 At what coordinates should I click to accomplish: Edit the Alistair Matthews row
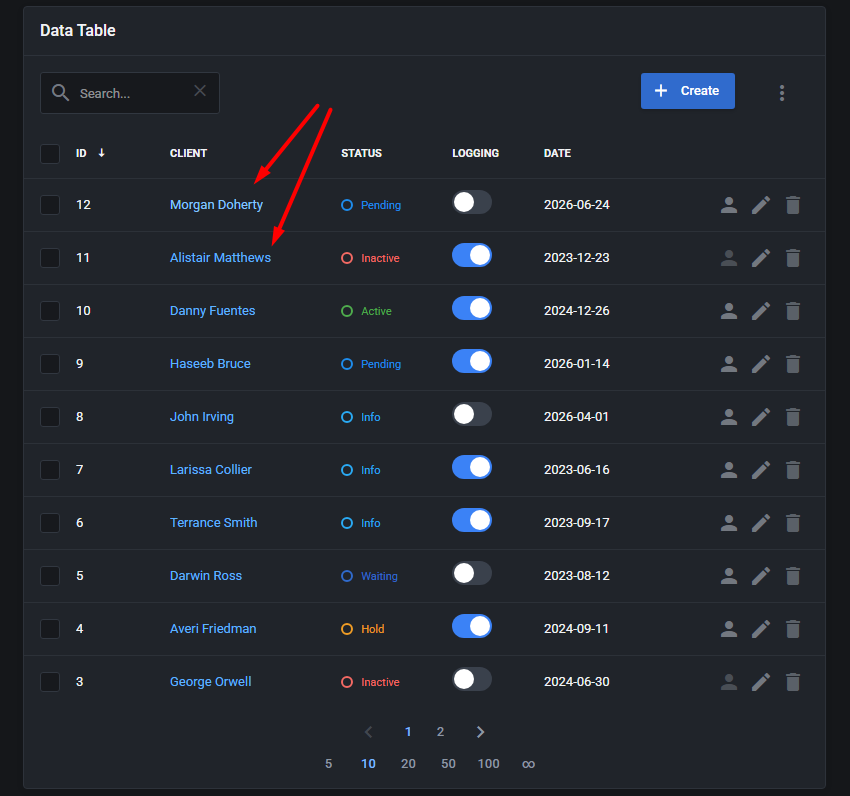coord(761,258)
